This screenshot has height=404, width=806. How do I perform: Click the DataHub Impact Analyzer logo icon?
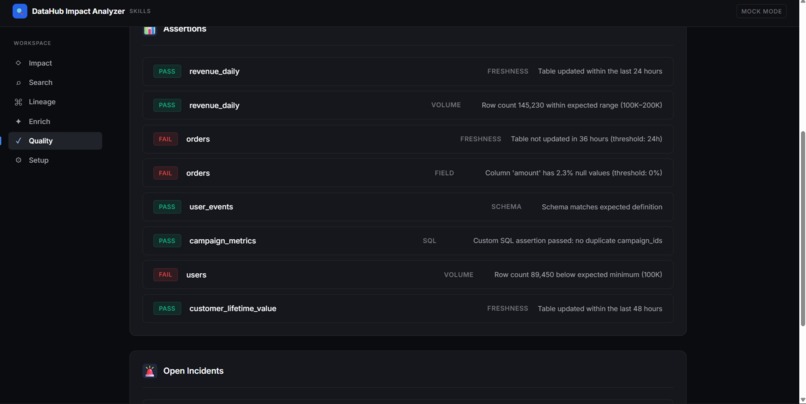20,11
